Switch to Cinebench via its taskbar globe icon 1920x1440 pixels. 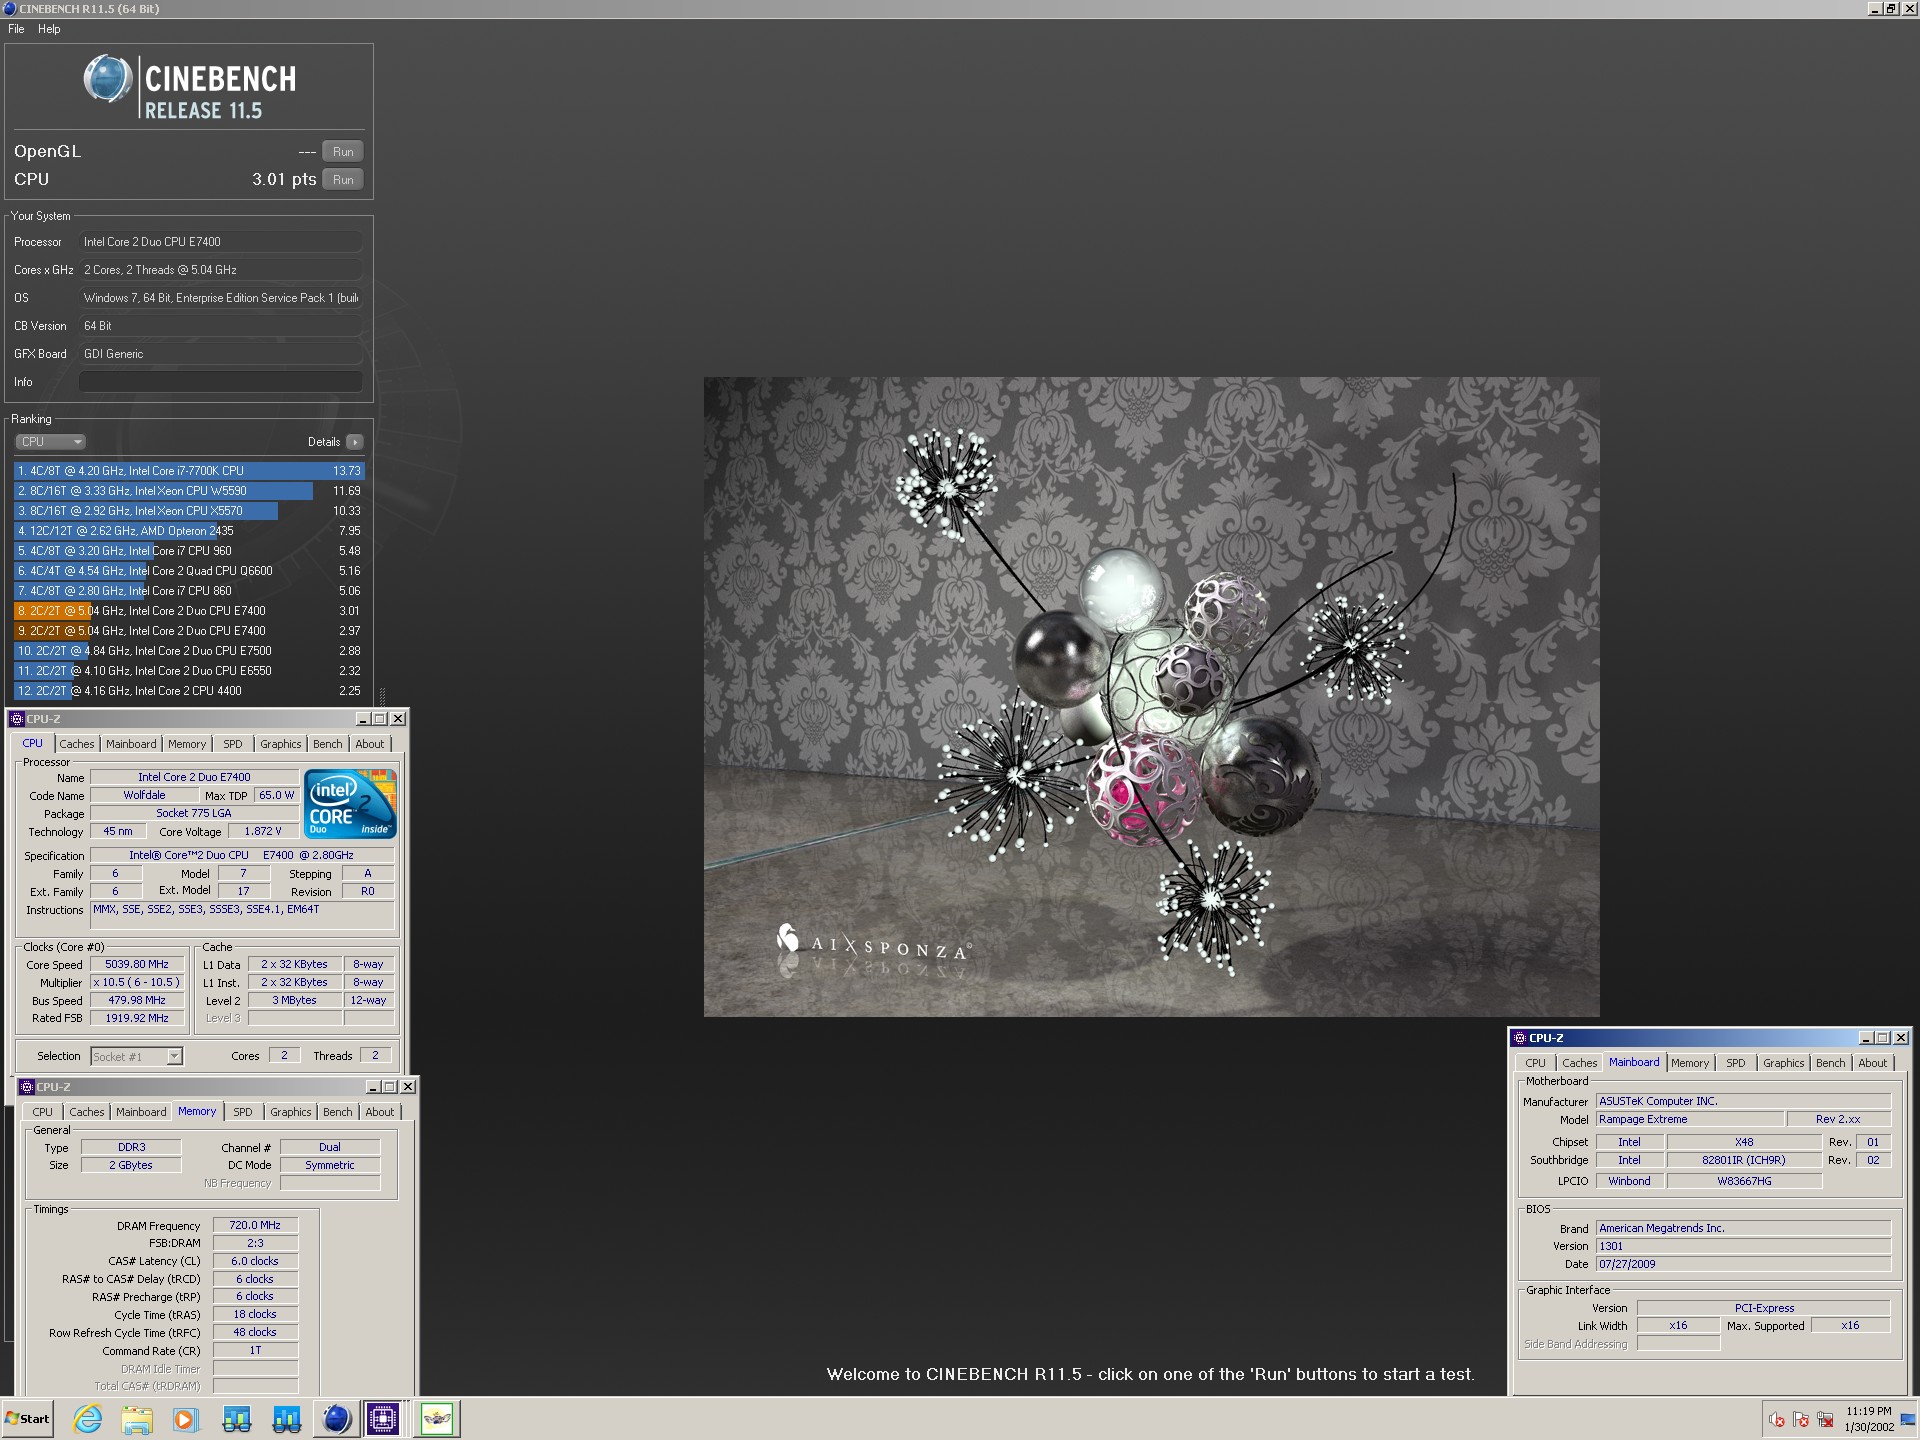pos(337,1418)
